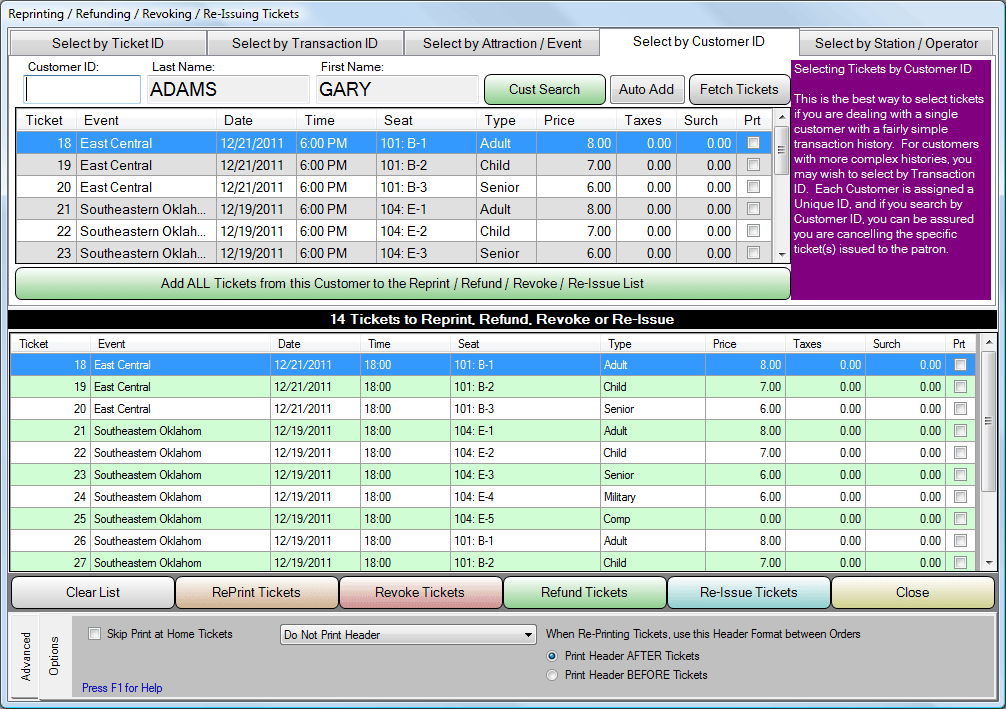Open the Select by Attraction / Event tab

502,43
